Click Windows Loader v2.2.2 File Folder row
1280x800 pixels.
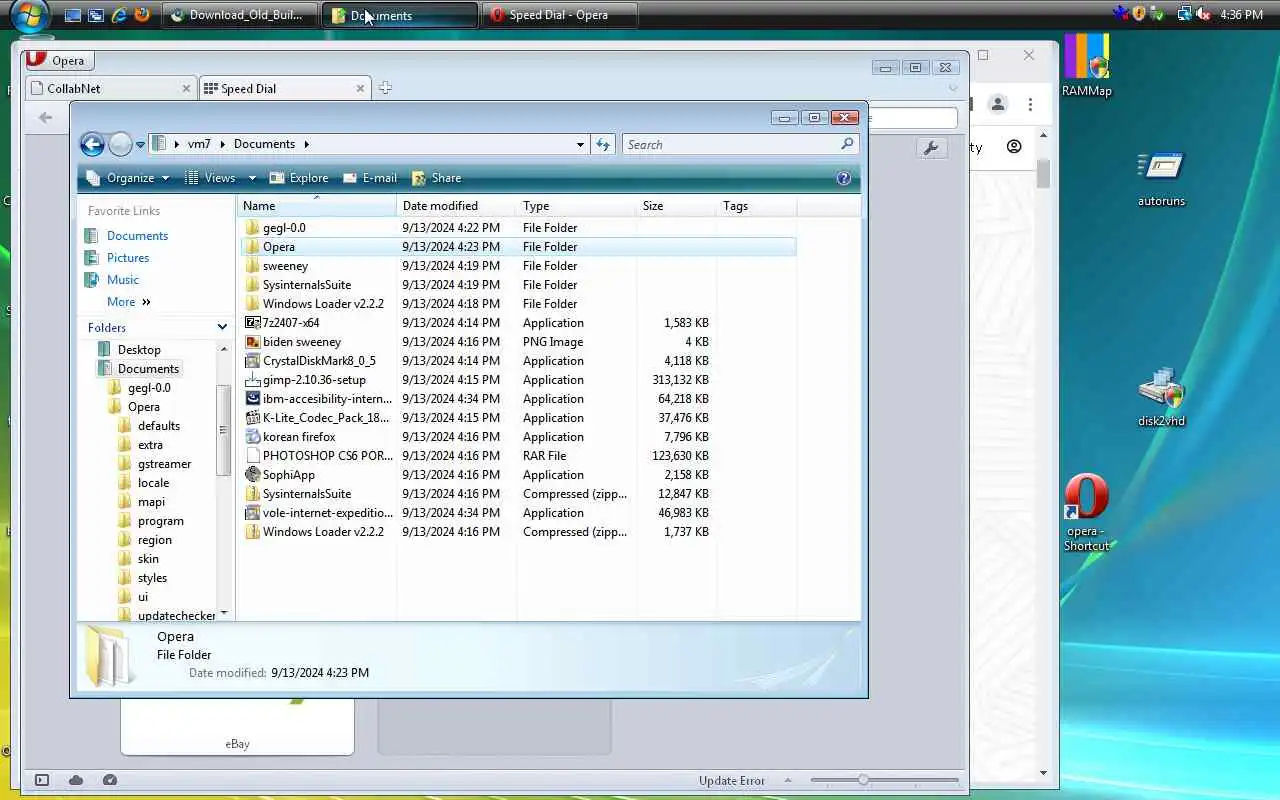point(518,304)
